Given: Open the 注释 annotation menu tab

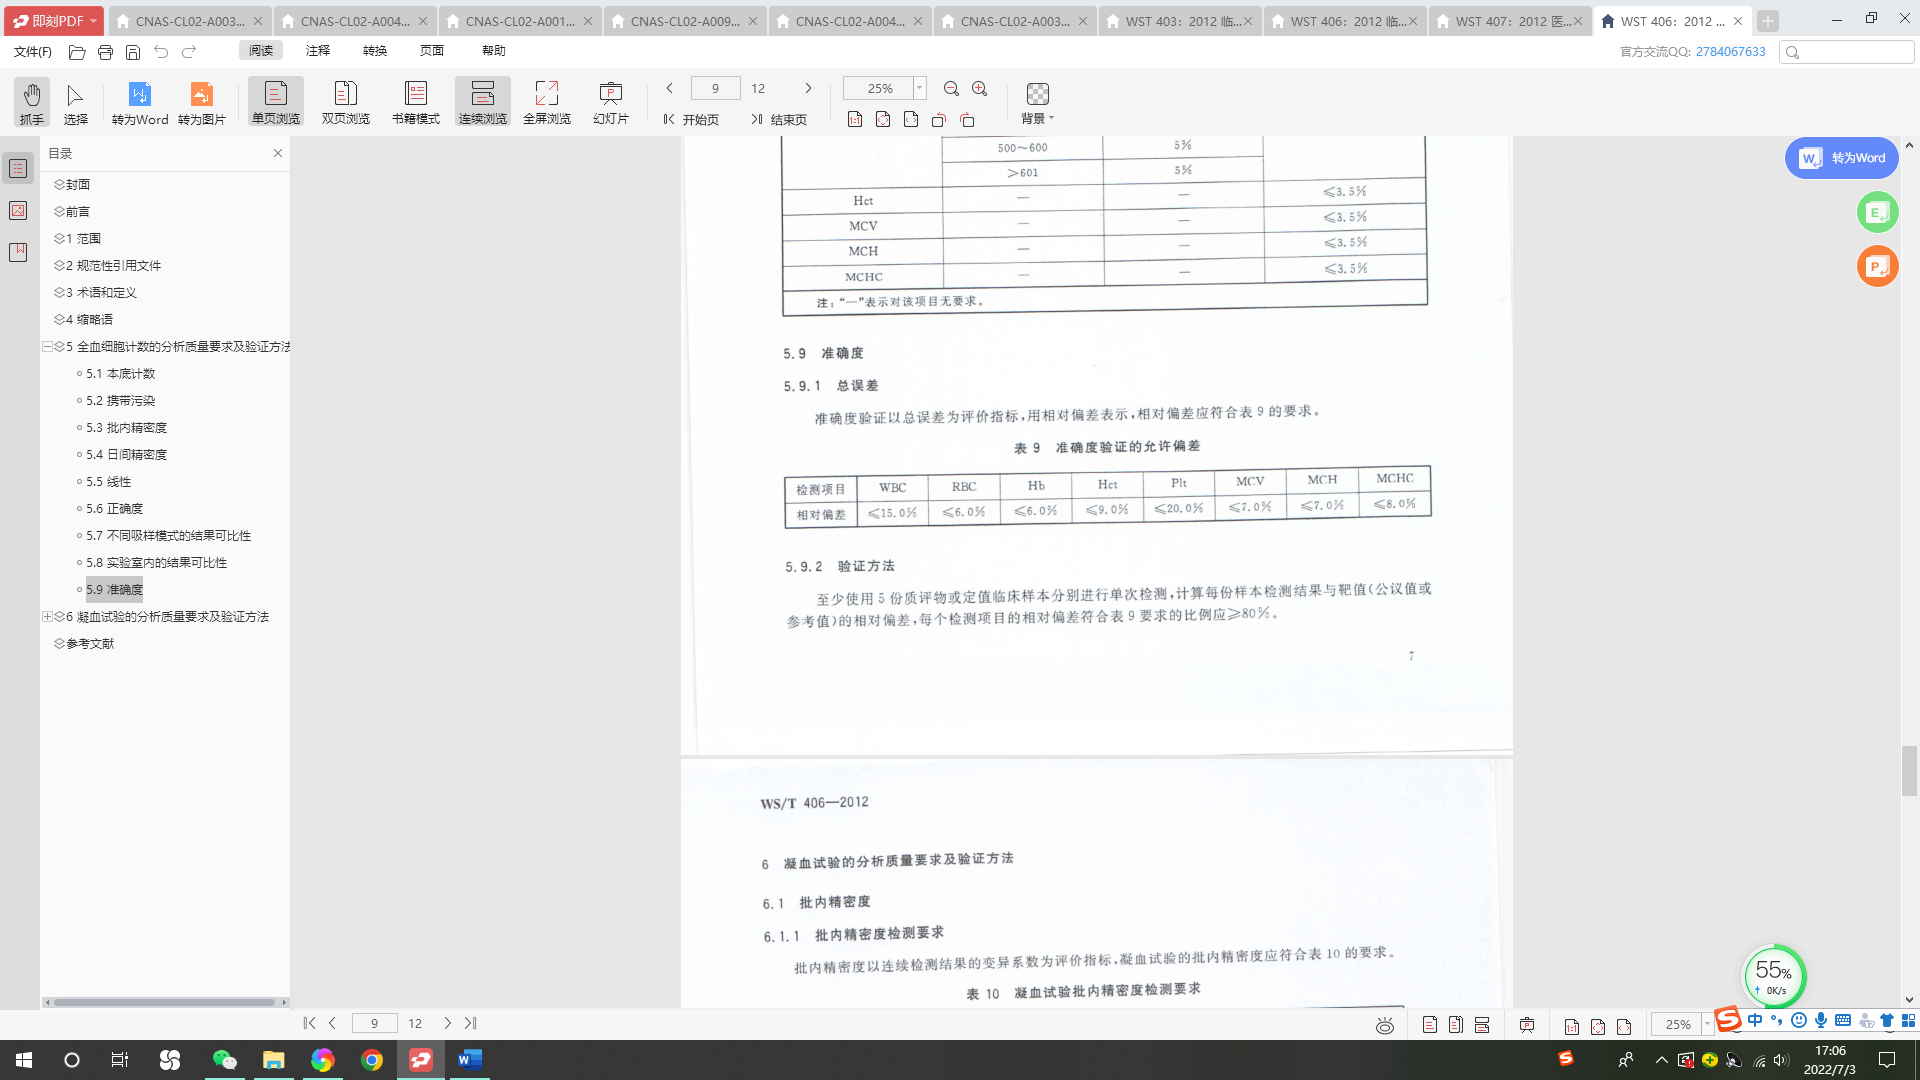Looking at the screenshot, I should pyautogui.click(x=318, y=51).
